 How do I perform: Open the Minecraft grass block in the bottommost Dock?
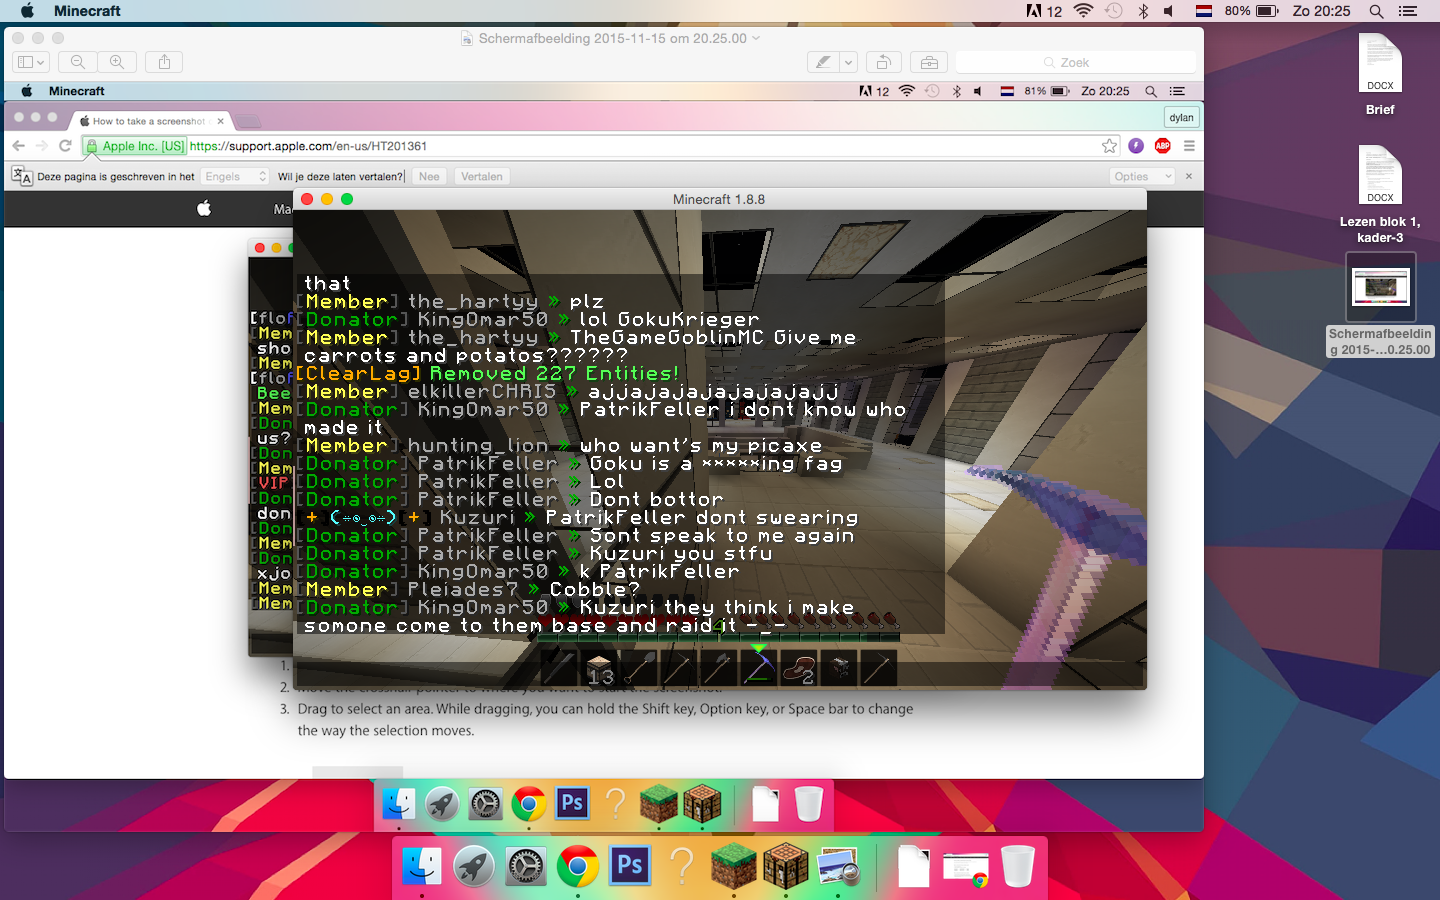click(734, 866)
